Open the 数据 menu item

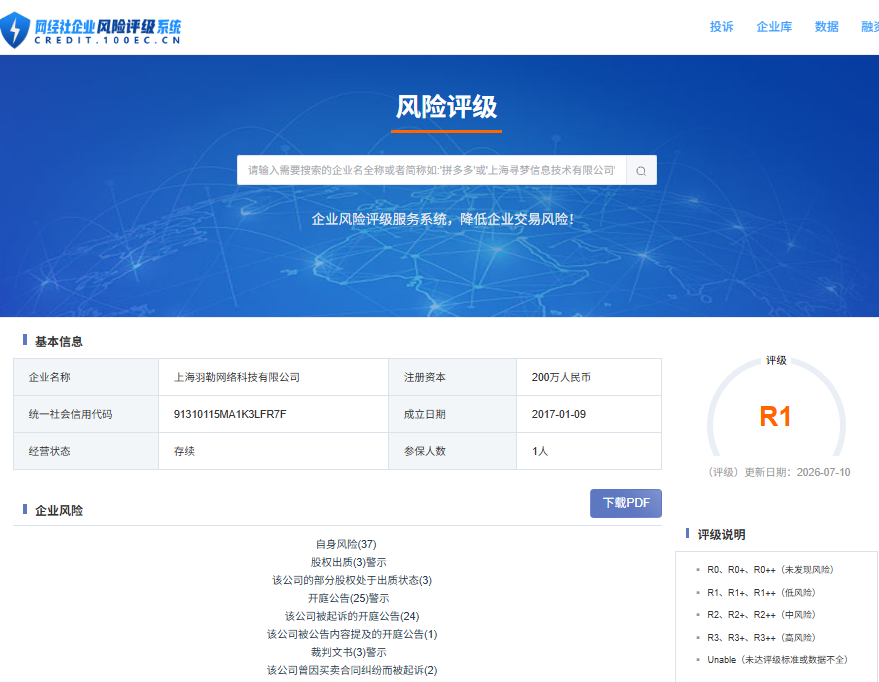click(x=826, y=26)
